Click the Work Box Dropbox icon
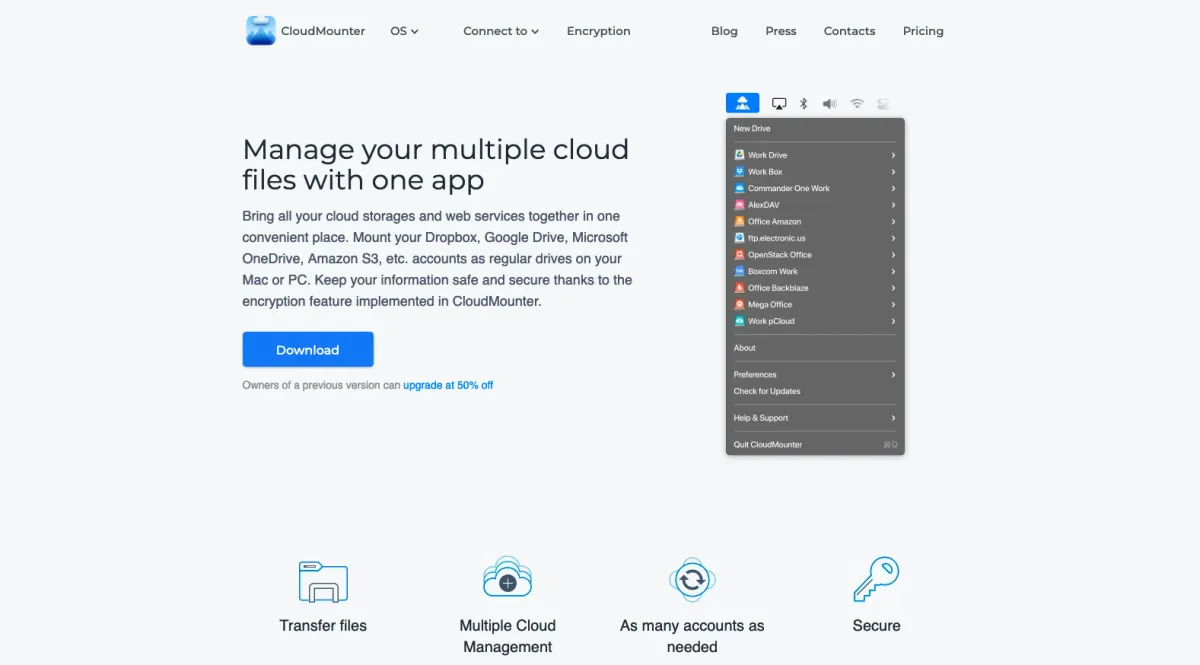Screen dimensions: 1200x665 coord(739,172)
